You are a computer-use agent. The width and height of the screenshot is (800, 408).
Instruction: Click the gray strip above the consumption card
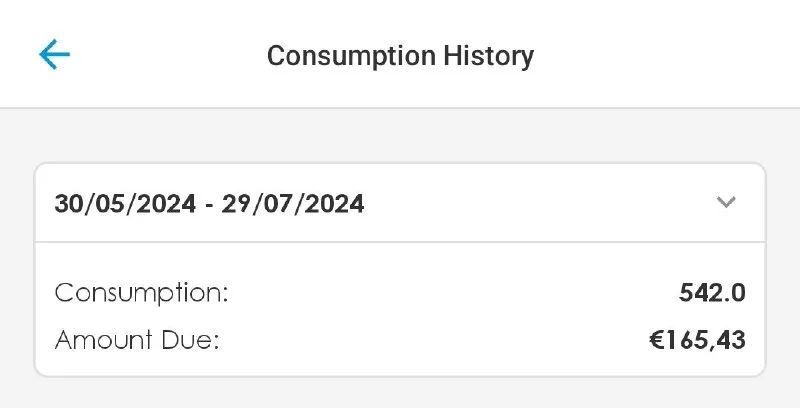point(400,135)
